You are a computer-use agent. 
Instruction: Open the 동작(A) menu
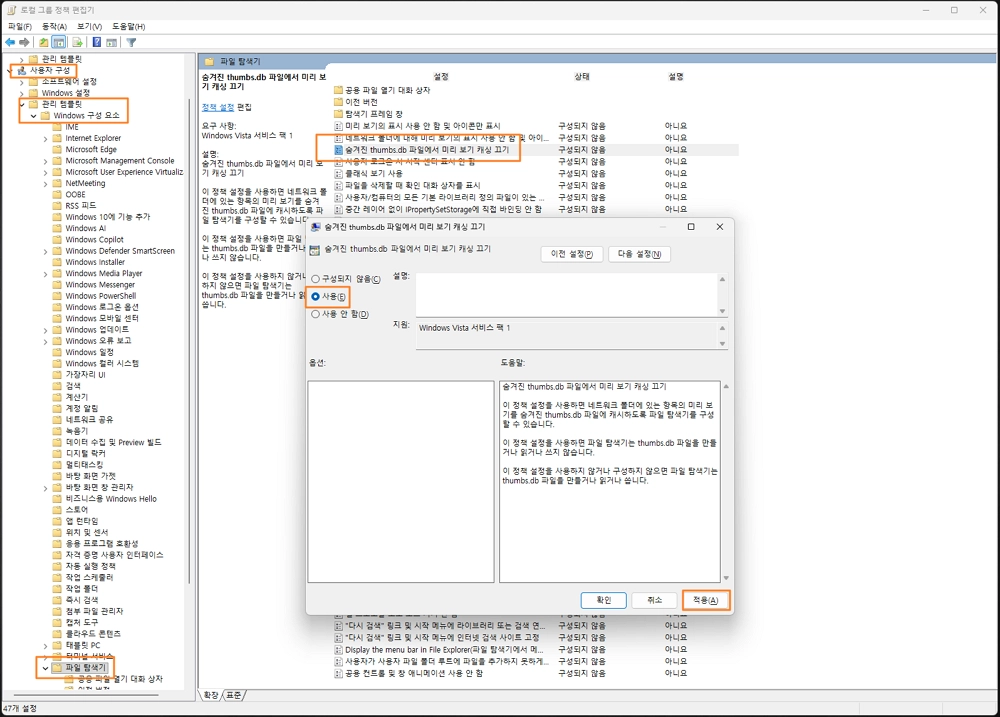point(53,26)
